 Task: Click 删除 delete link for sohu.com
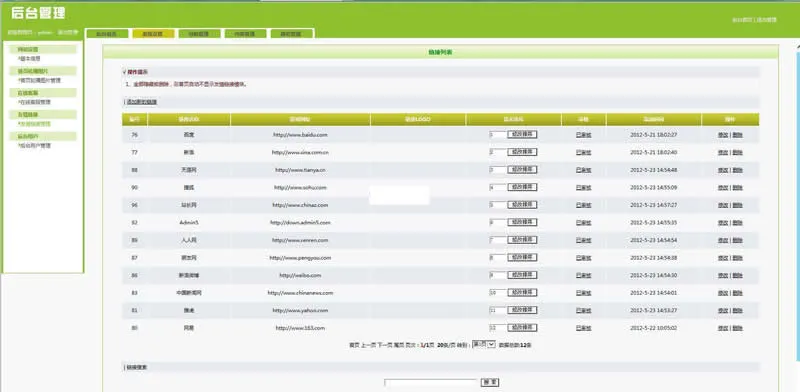(x=738, y=187)
